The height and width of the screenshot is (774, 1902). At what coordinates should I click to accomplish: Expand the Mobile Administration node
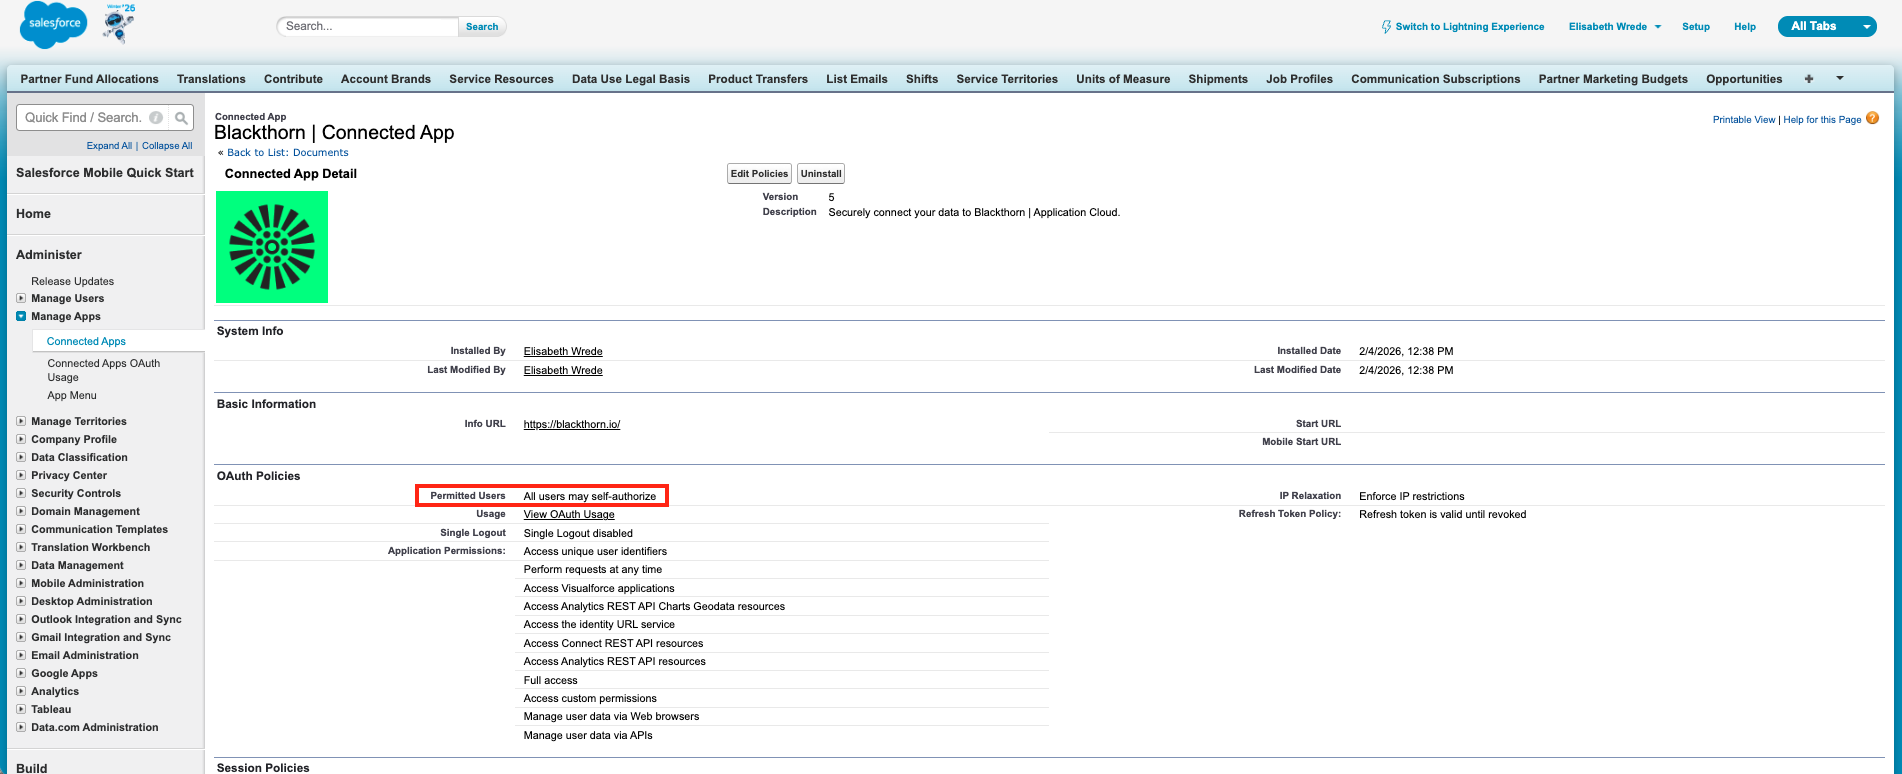(21, 583)
